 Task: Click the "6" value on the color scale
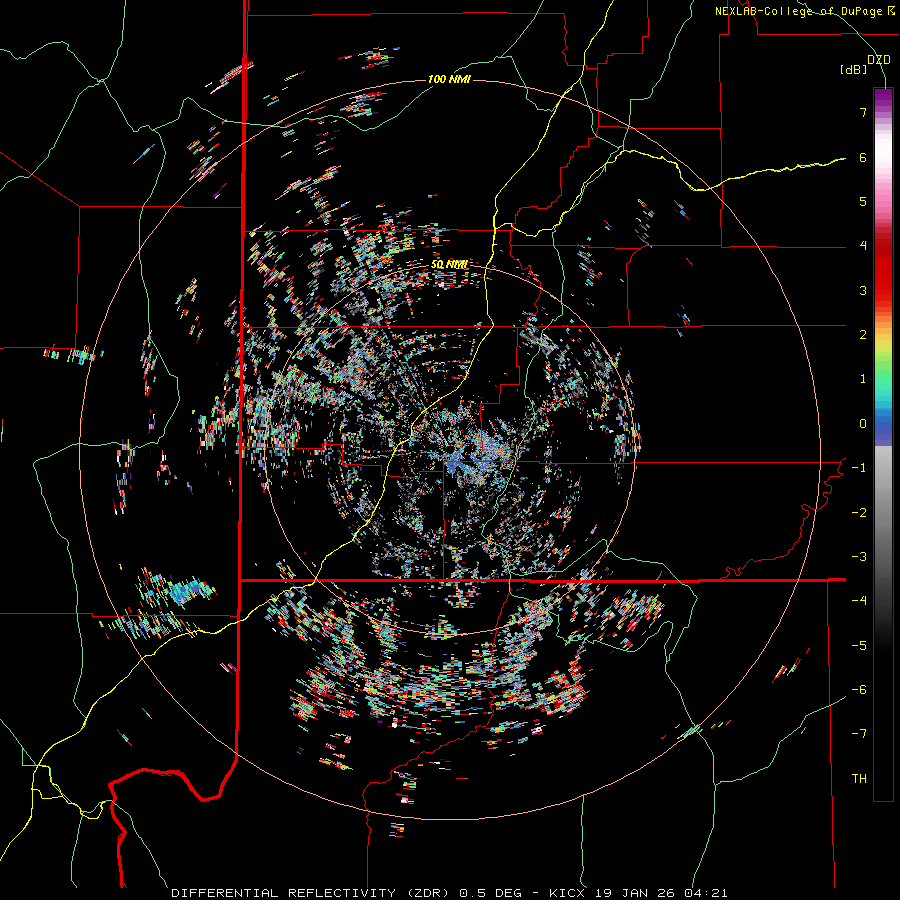tap(863, 157)
